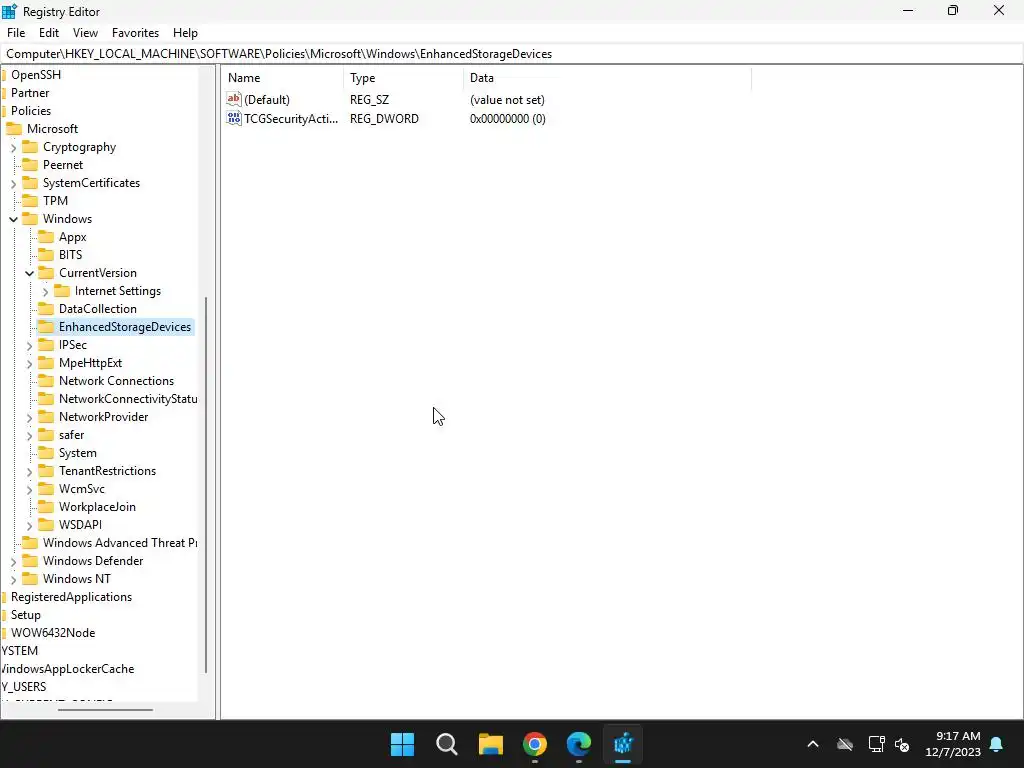1024x768 pixels.
Task: Select the RegisteredApplications key
Action: tap(71, 597)
